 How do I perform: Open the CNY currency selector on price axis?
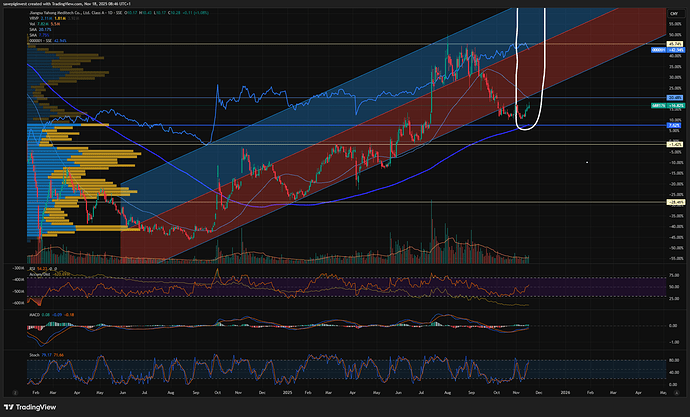pos(673,10)
